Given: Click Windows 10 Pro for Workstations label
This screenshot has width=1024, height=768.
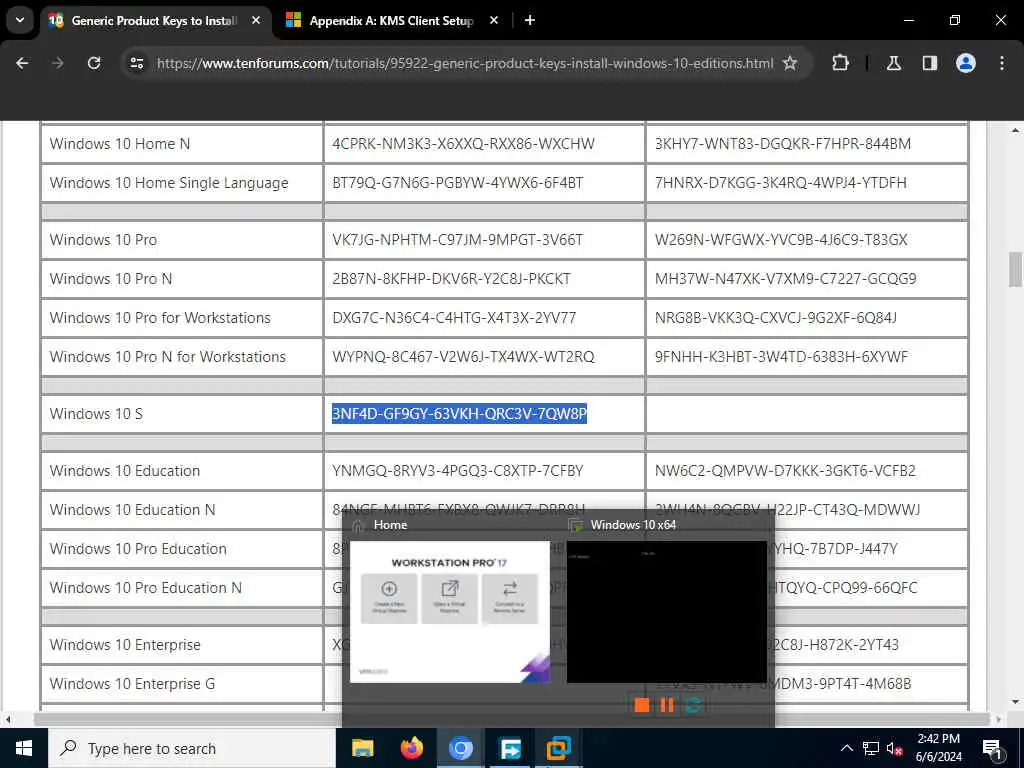Looking at the screenshot, I should 160,318.
